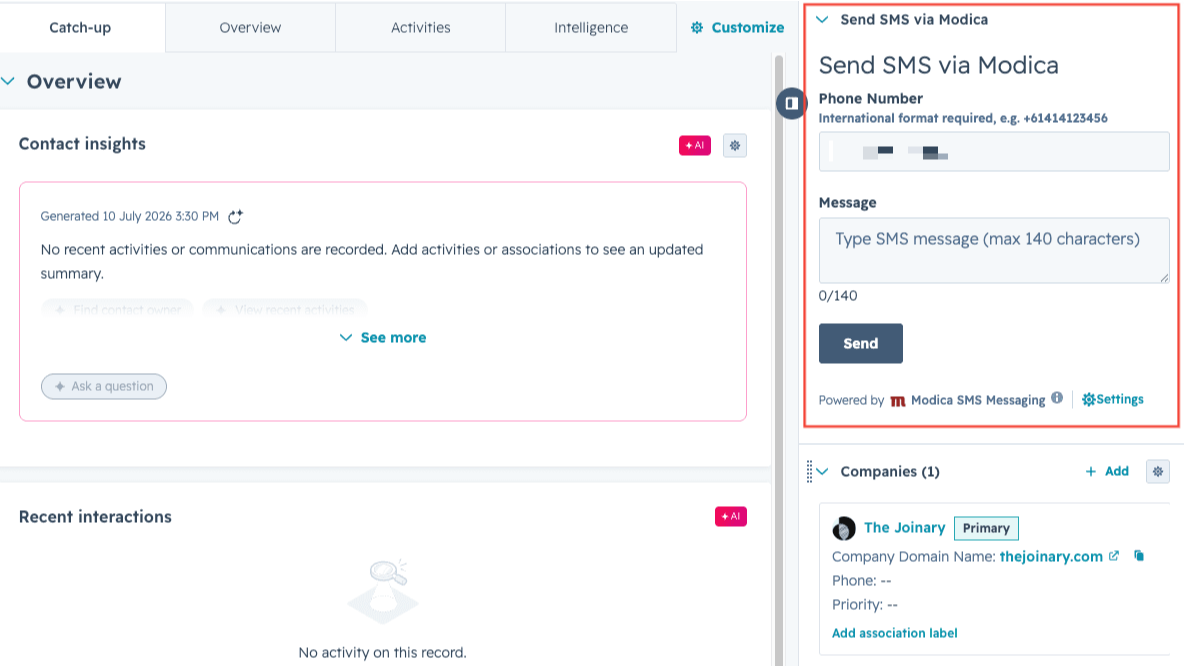Collapse the Overview section chevron
1184x666 pixels.
tap(8, 81)
